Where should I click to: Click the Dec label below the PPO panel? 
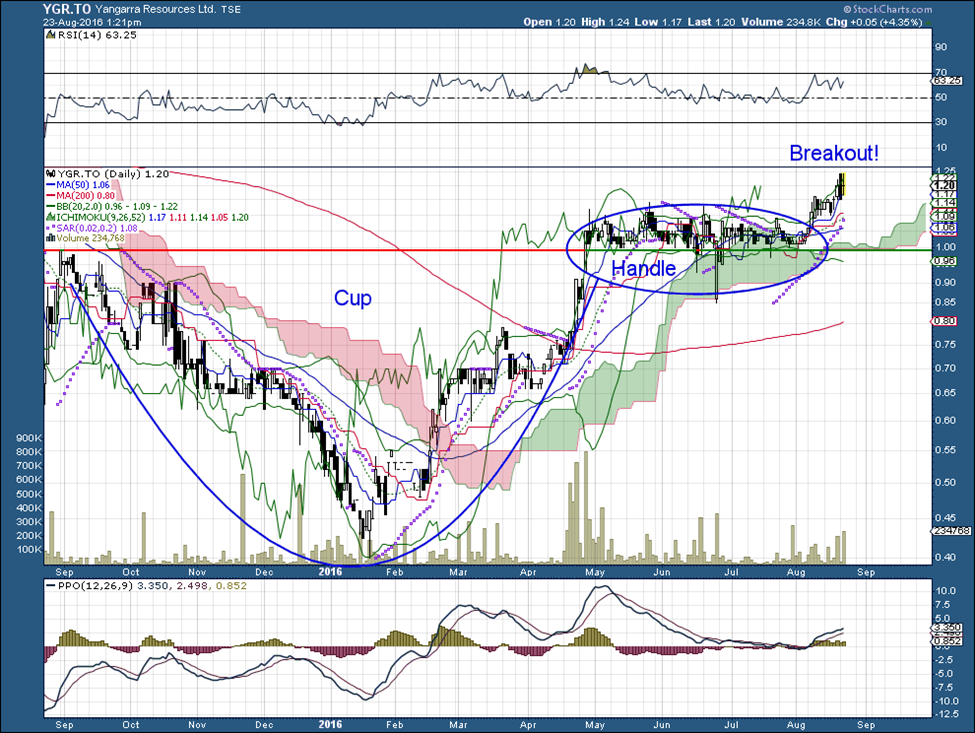coord(264,725)
